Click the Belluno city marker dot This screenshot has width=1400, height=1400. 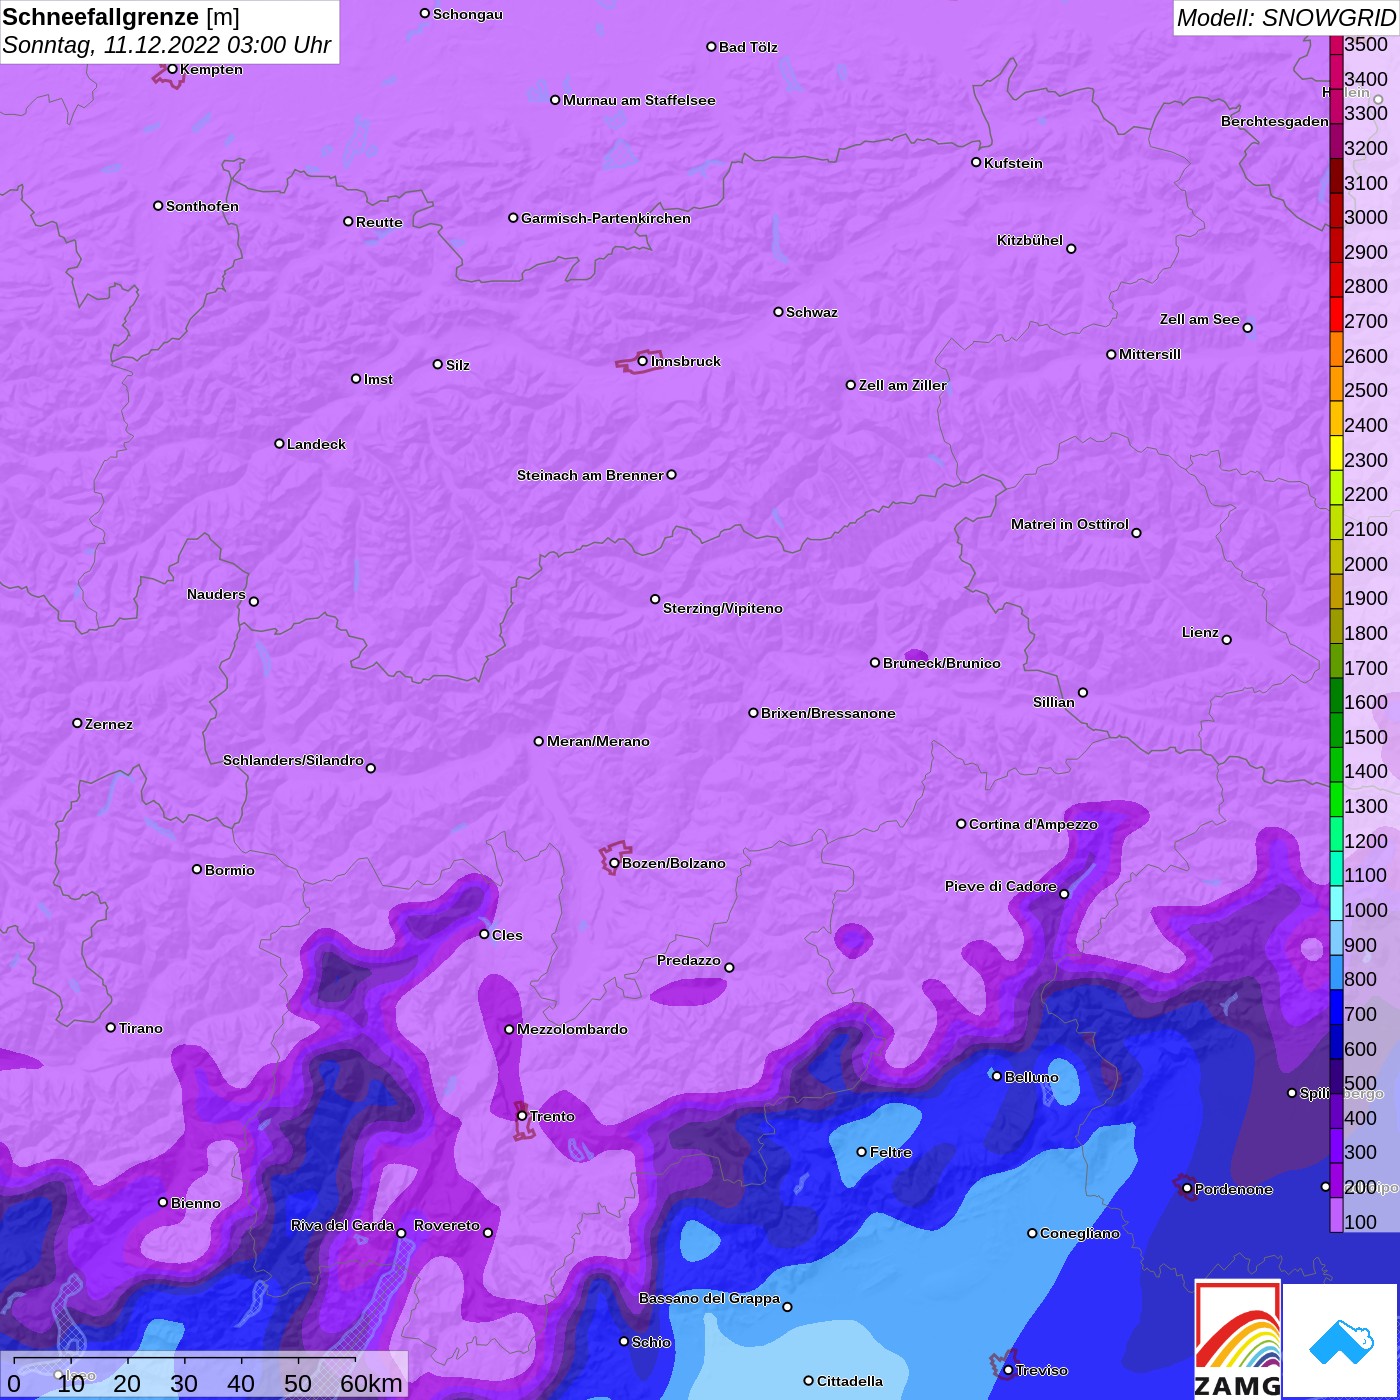pos(996,1077)
